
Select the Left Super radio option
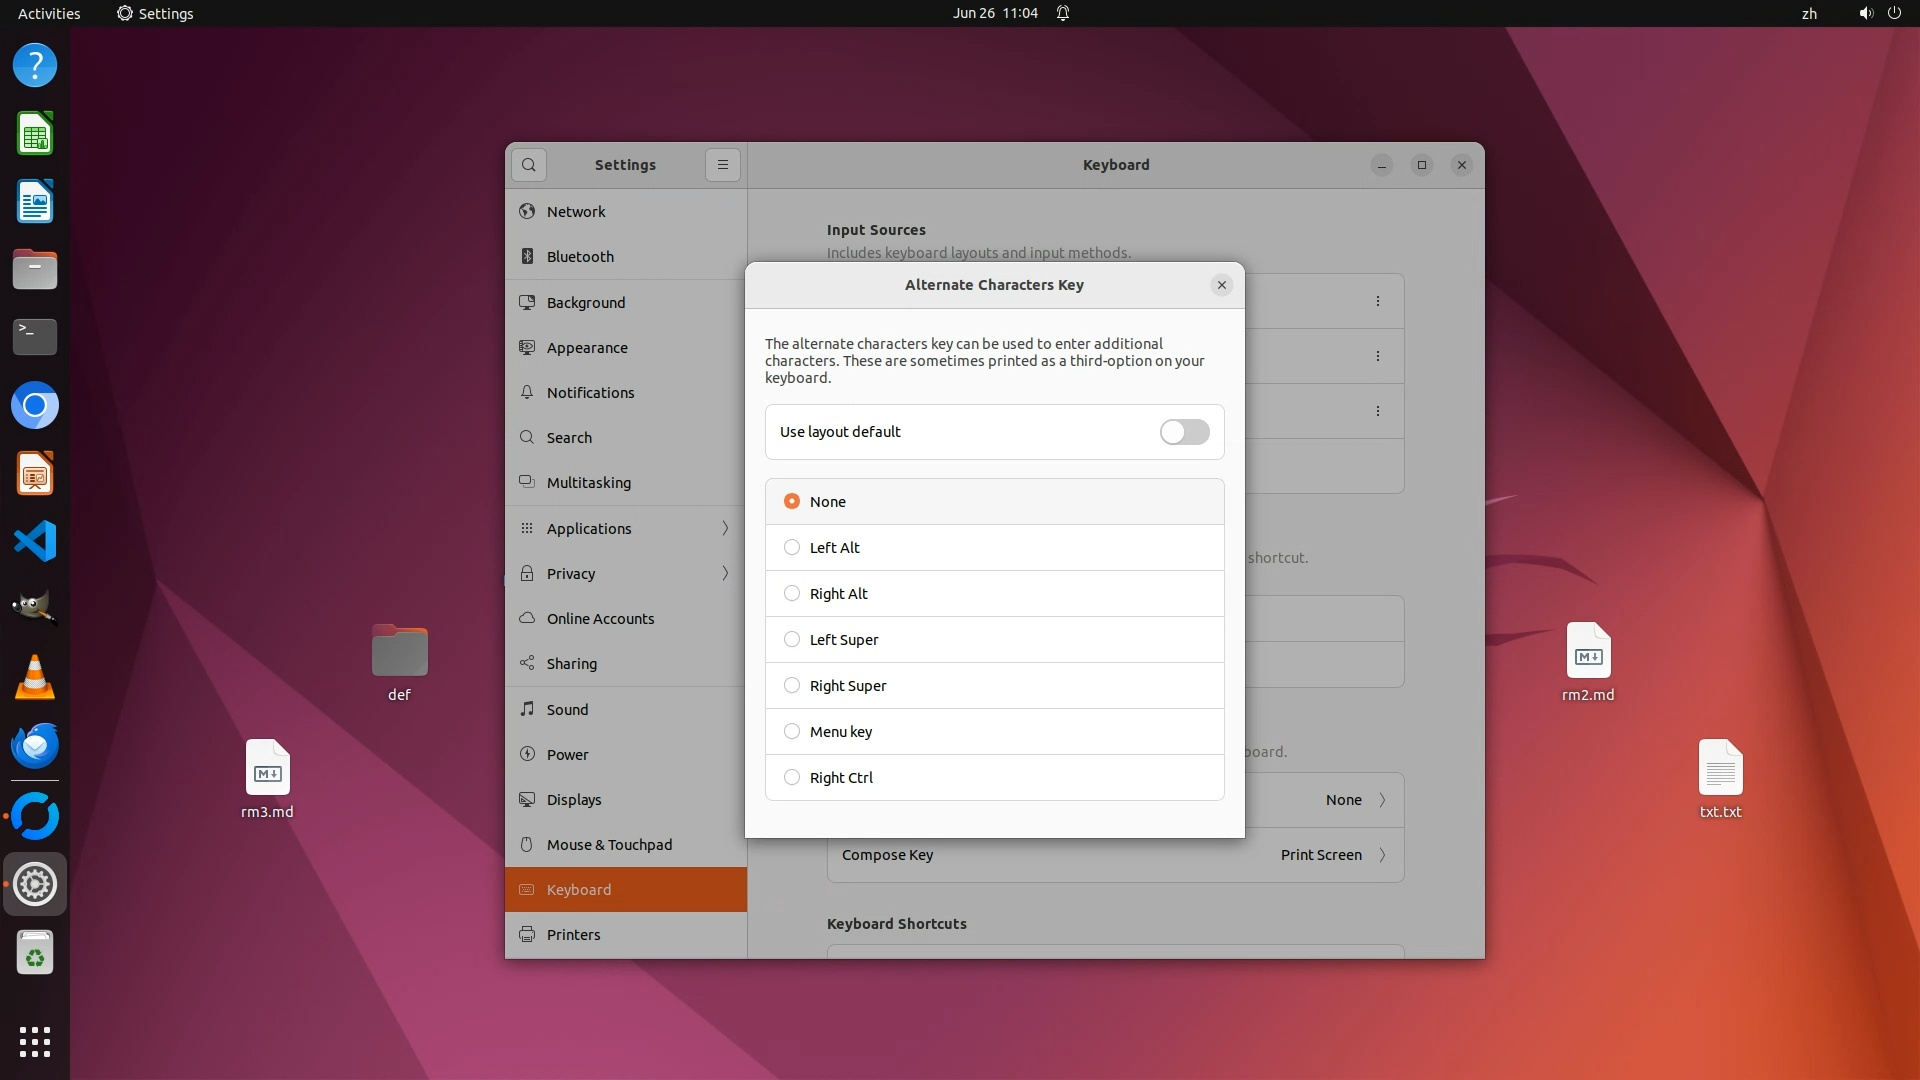(792, 640)
